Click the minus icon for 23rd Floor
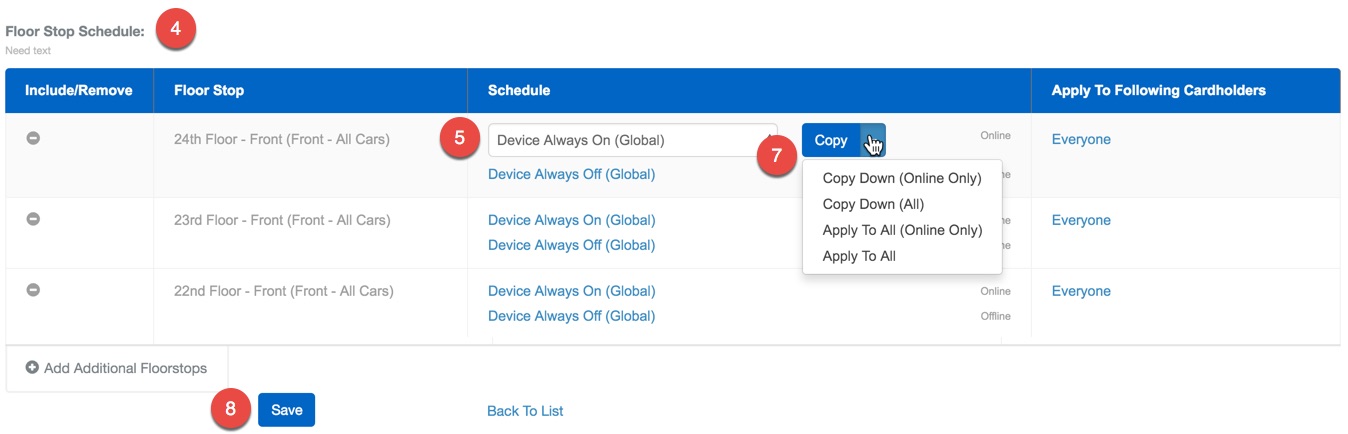The width and height of the screenshot is (1348, 434). [x=33, y=220]
